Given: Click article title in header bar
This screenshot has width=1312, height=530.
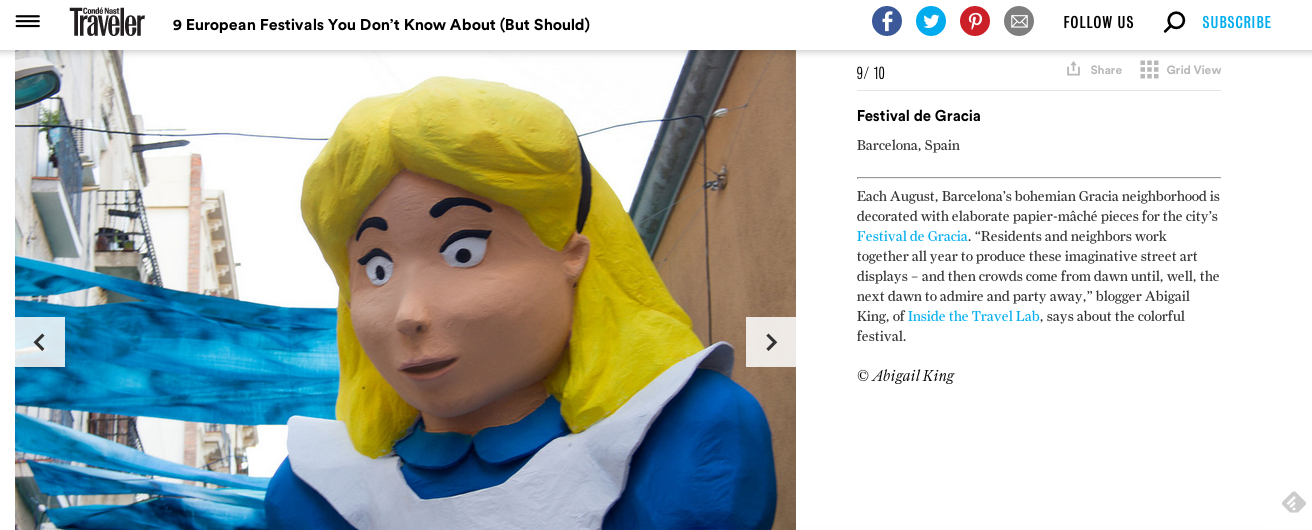Looking at the screenshot, I should (x=381, y=24).
